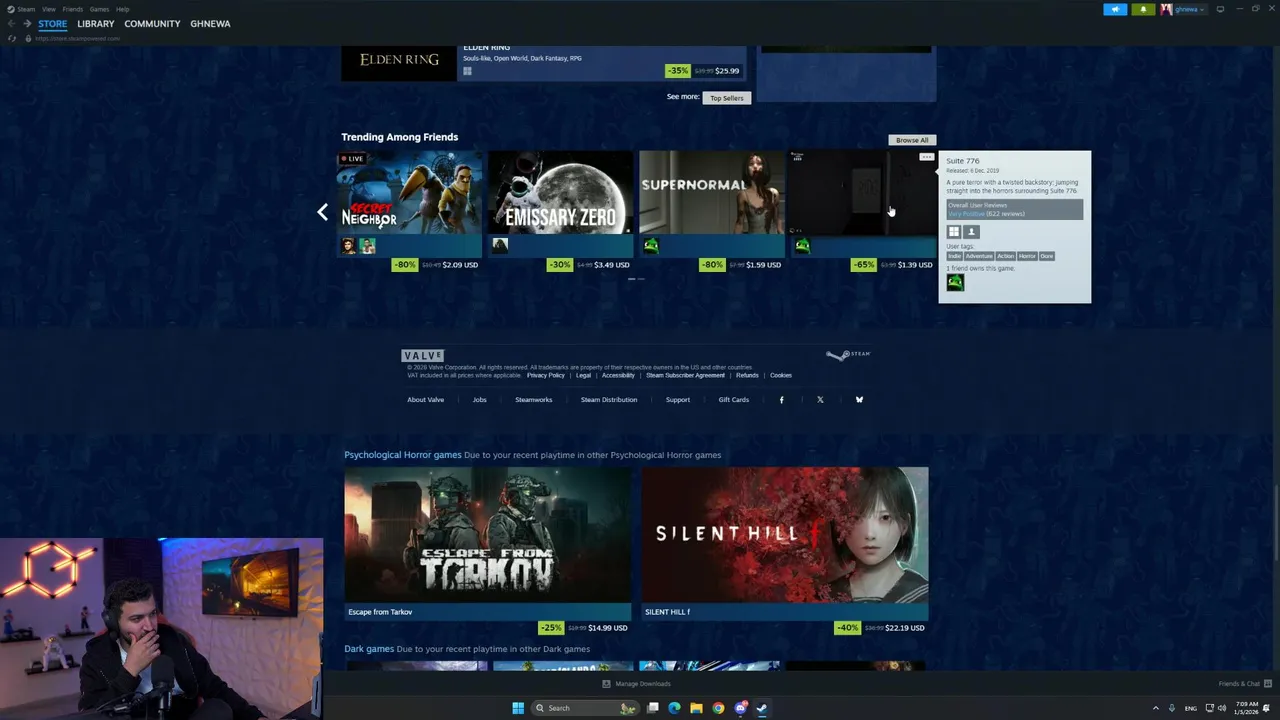Image resolution: width=1280 pixels, height=720 pixels.
Task: Reload the store page
Action: click(12, 38)
